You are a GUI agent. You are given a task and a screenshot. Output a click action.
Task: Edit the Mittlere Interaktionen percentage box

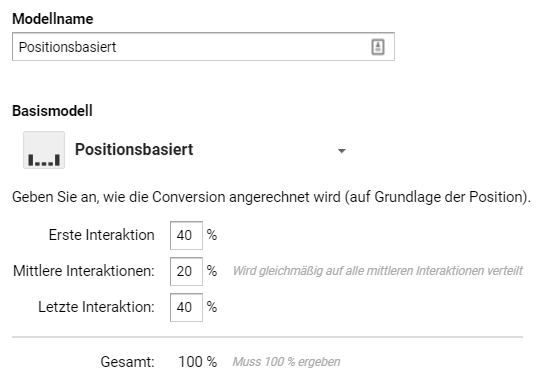click(x=186, y=271)
